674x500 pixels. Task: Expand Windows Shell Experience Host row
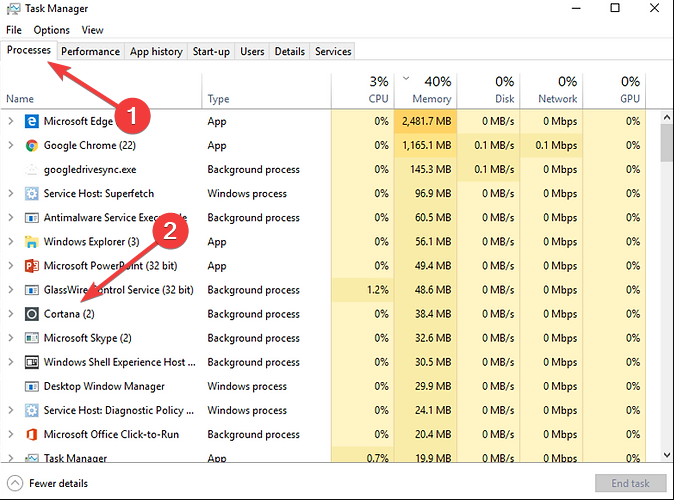(11, 362)
